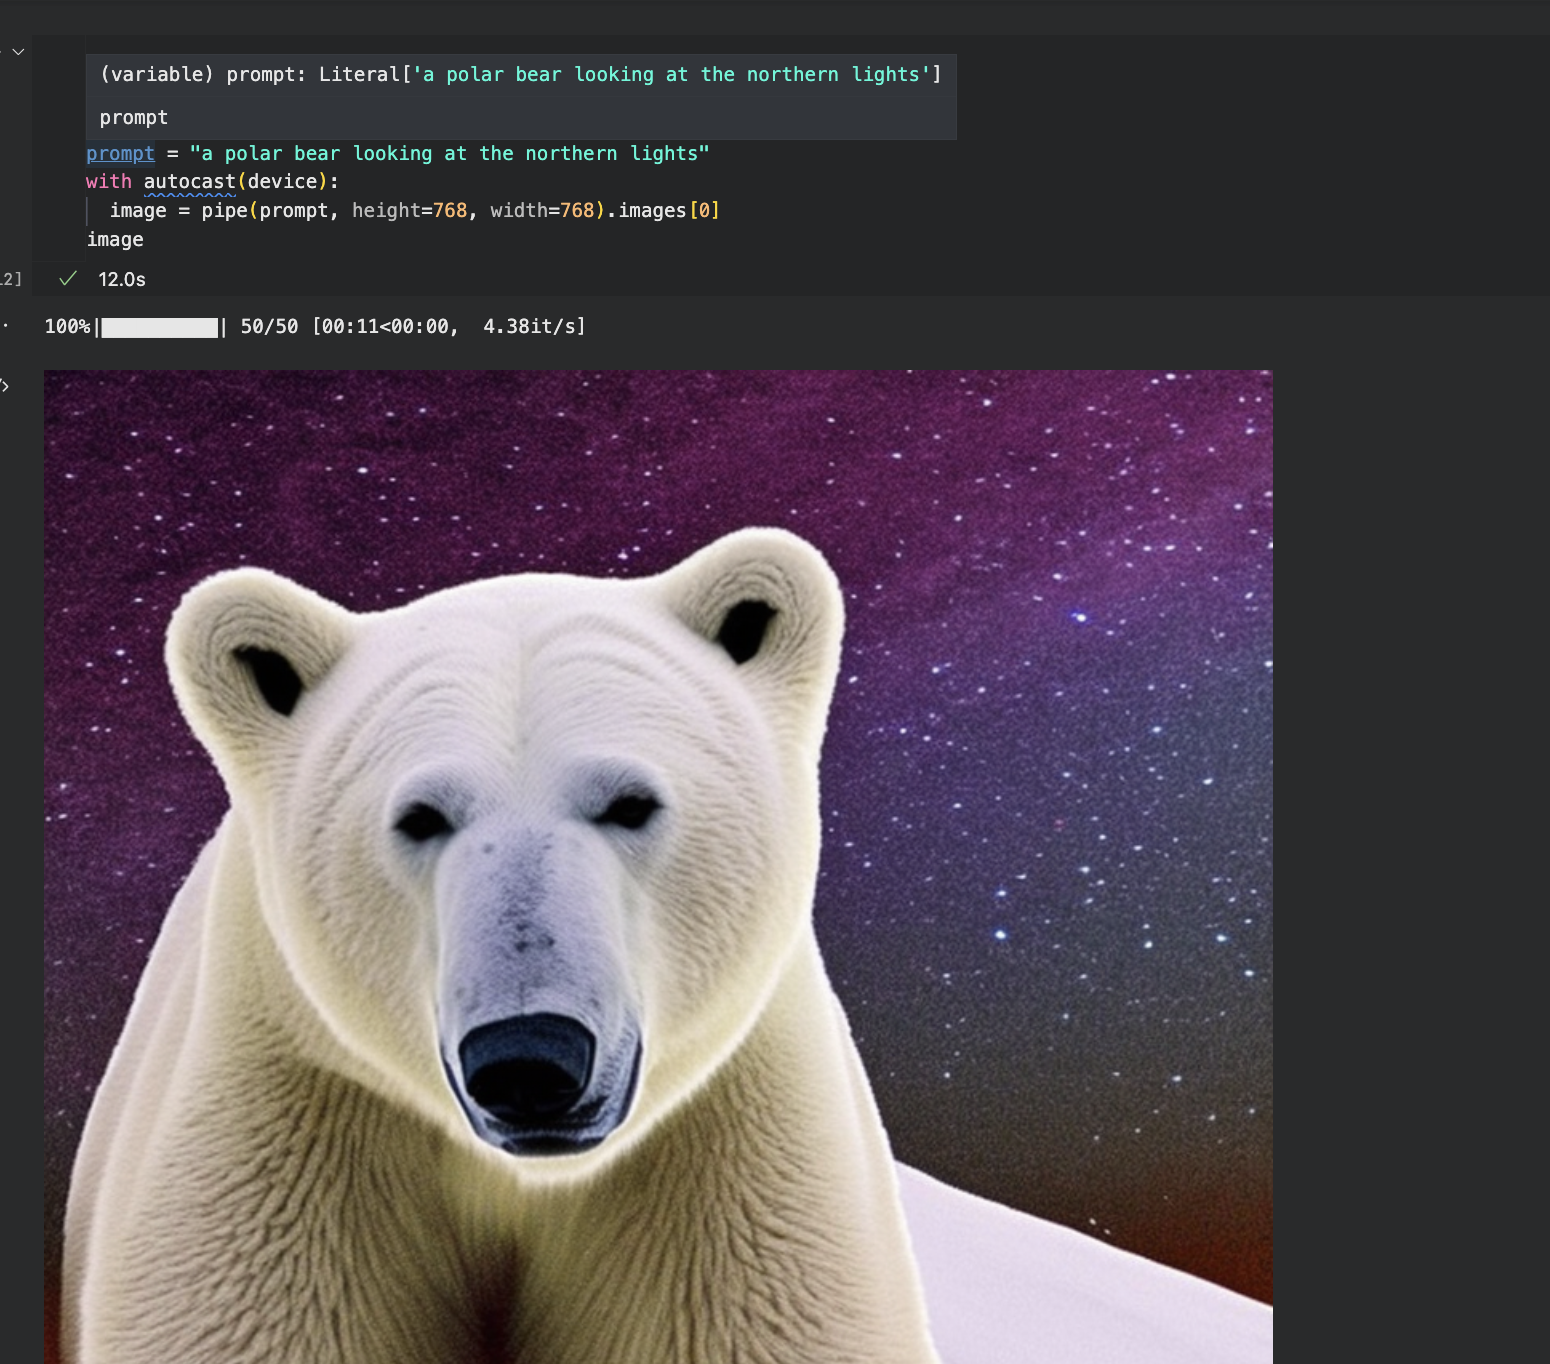1550x1364 pixels.
Task: Click the 'with' keyword in the code
Action: [109, 182]
